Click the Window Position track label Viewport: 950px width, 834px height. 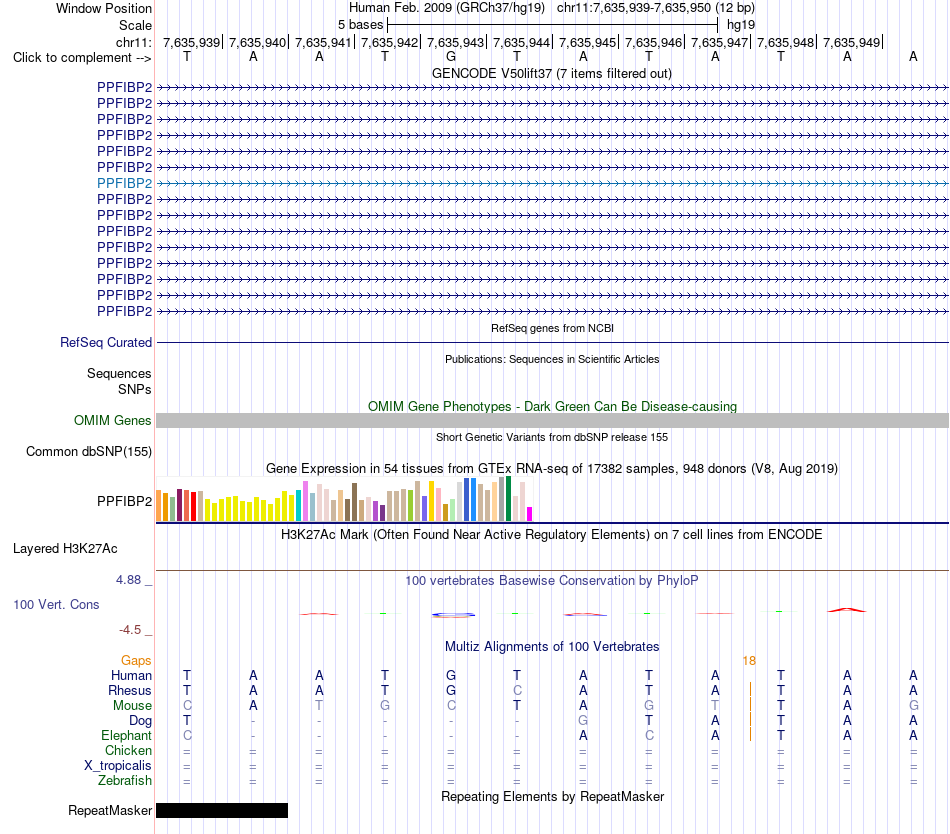click(104, 8)
